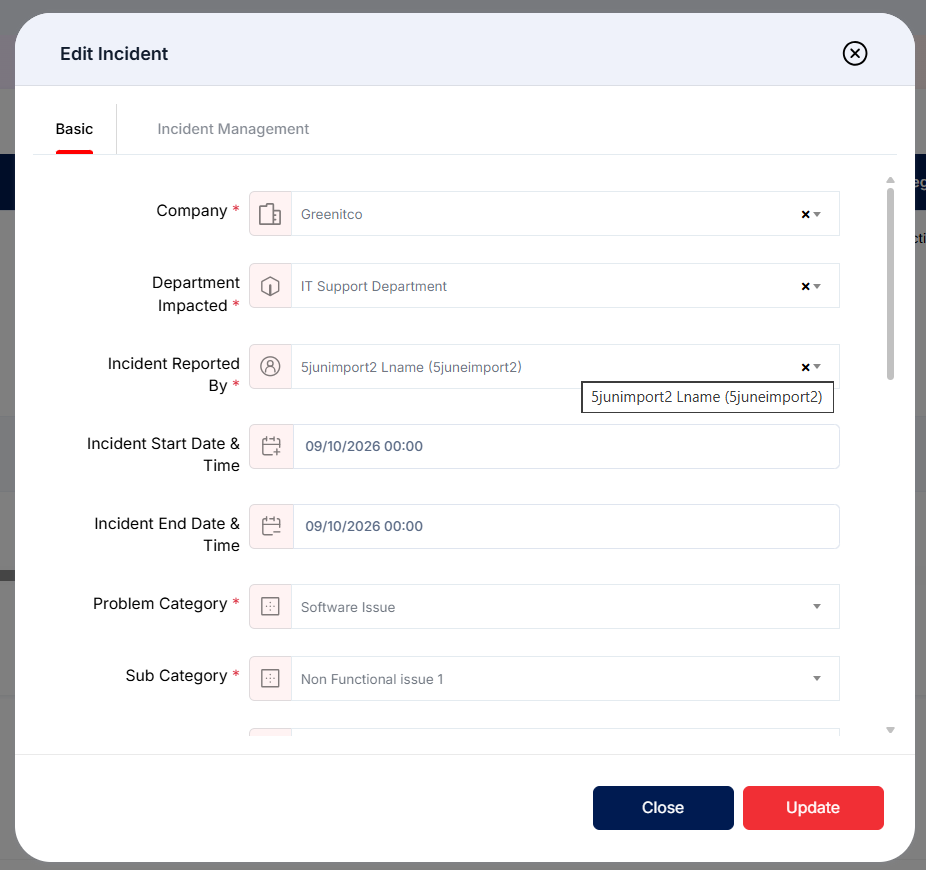Switch to the Incident Management tab

click(233, 129)
